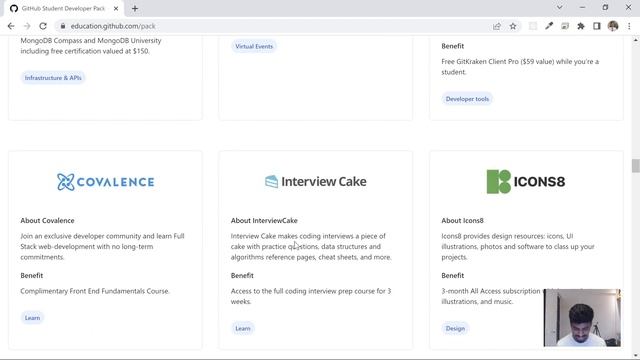Viewport: 640px width, 360px height.
Task: Open a new browser tab
Action: [135, 8]
